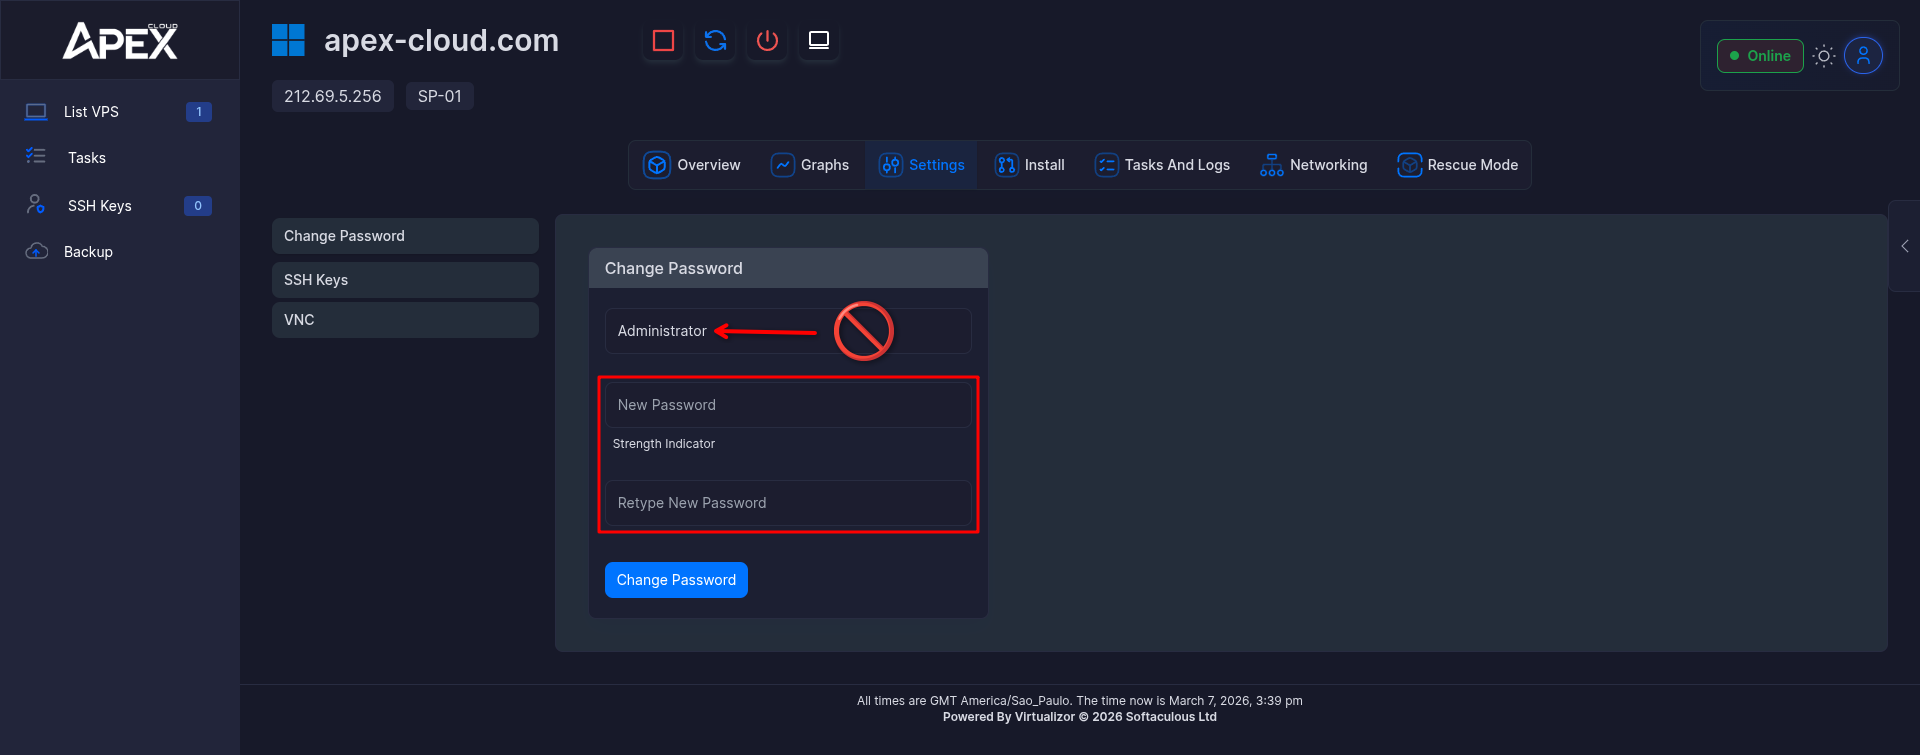The height and width of the screenshot is (755, 1920).
Task: Click the New Password input field
Action: [x=787, y=405]
